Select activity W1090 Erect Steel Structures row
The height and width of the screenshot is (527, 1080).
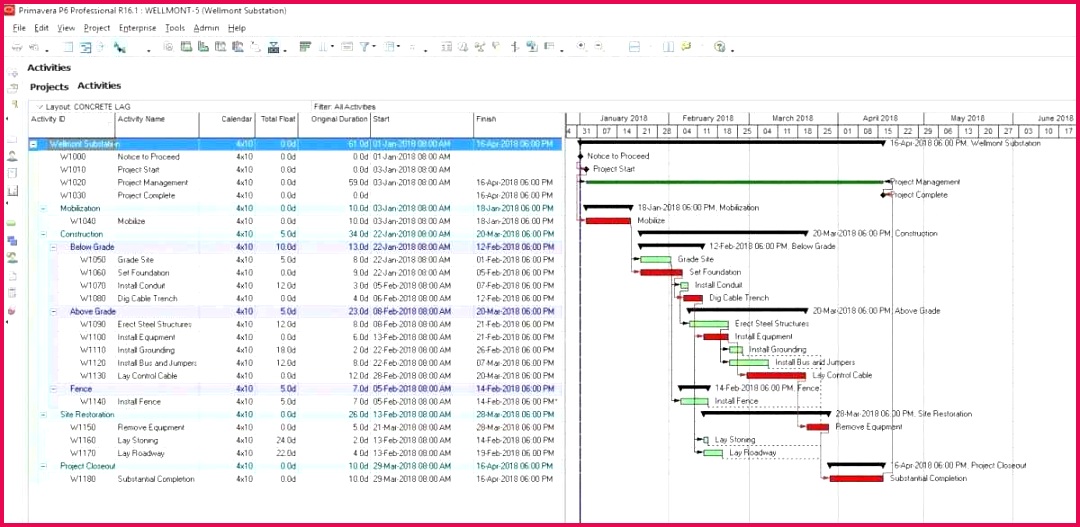[154, 324]
